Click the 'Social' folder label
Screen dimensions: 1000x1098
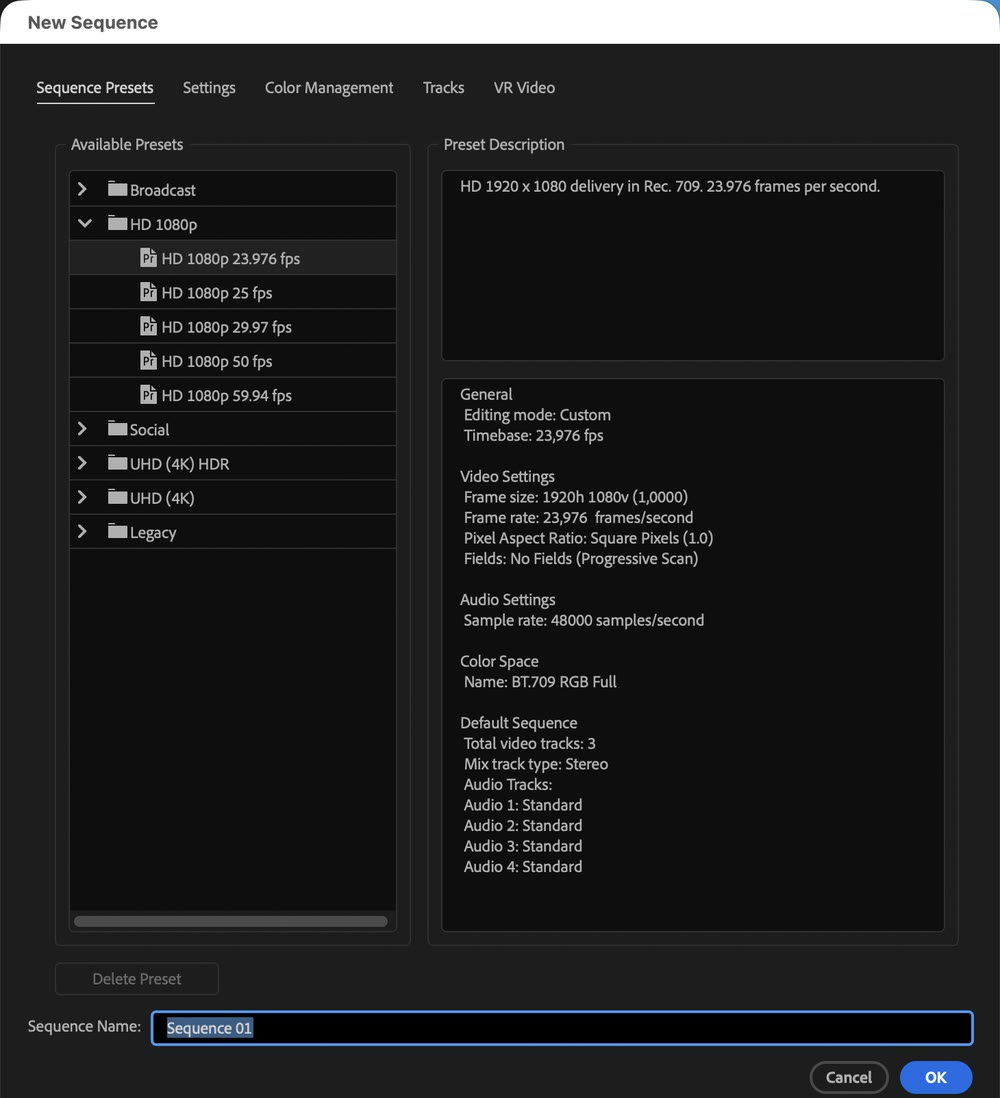click(x=150, y=429)
